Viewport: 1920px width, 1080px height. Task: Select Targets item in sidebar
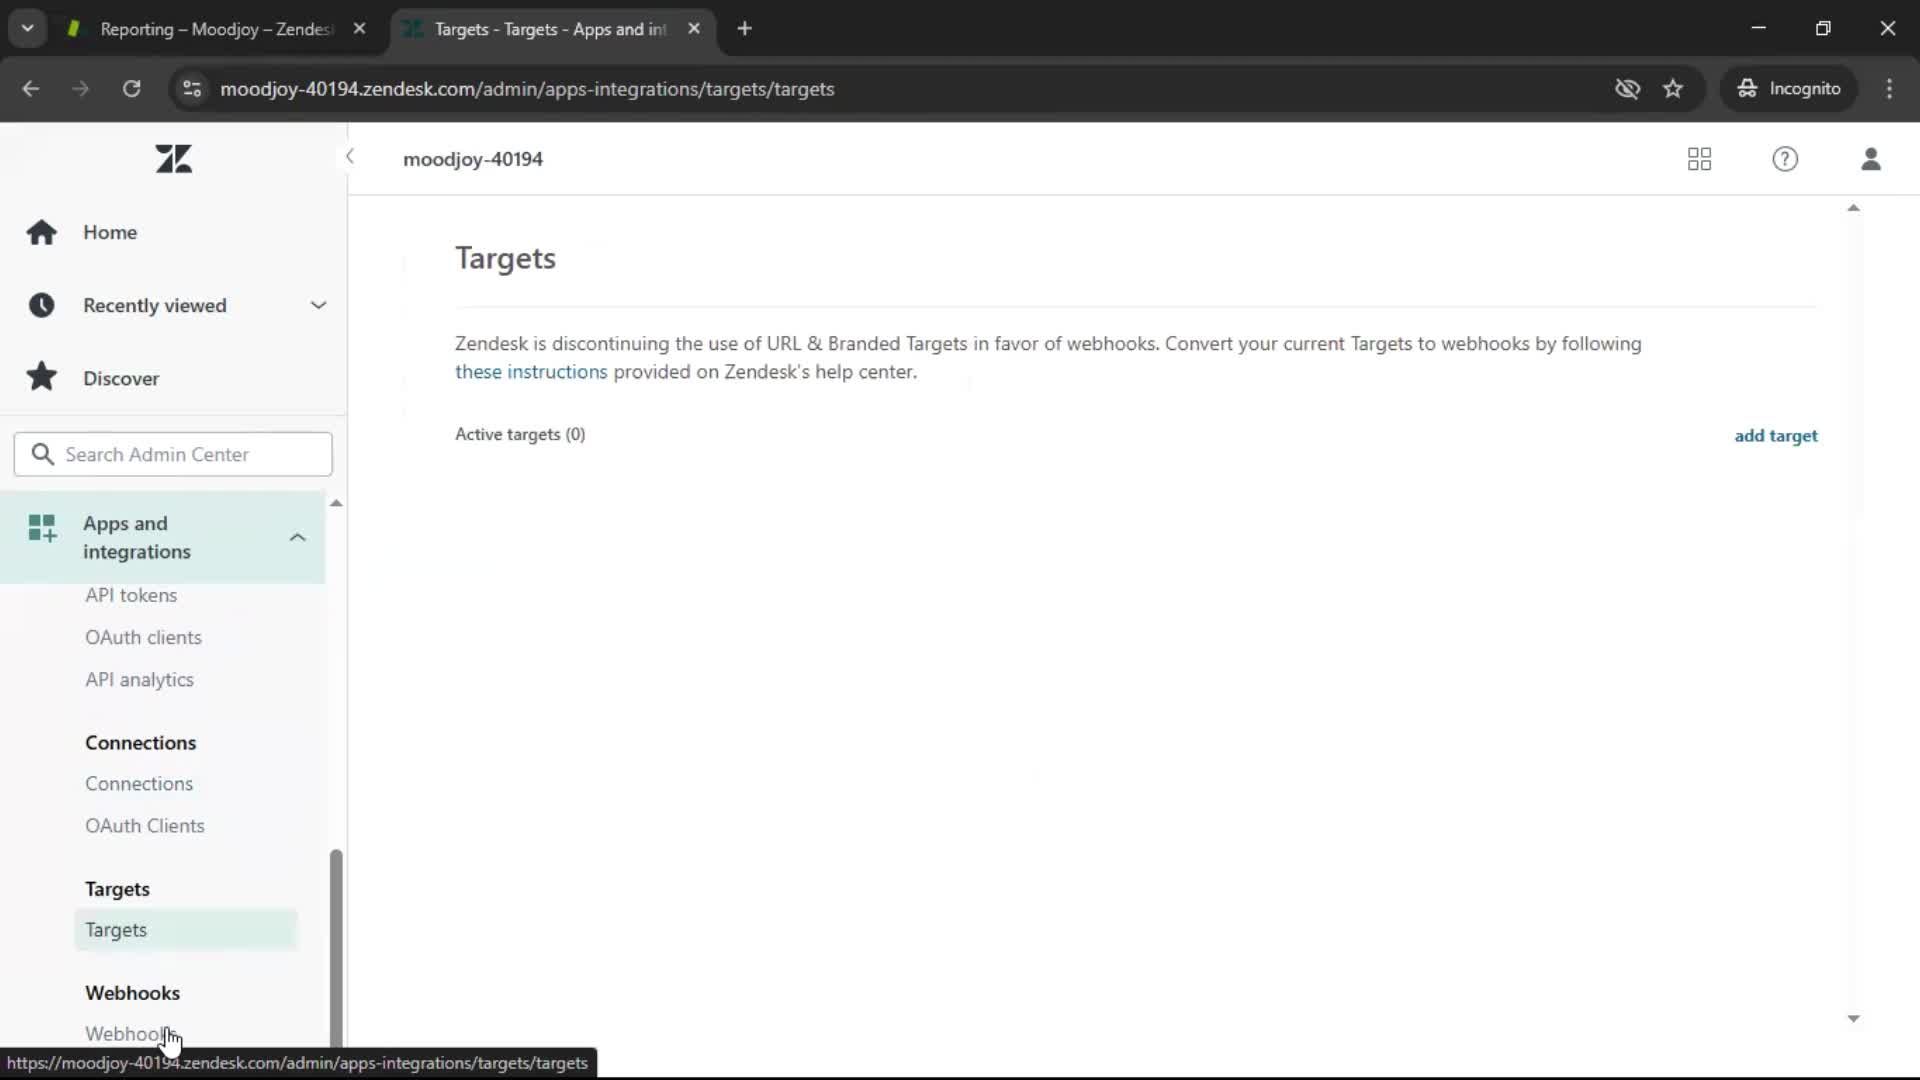185,930
